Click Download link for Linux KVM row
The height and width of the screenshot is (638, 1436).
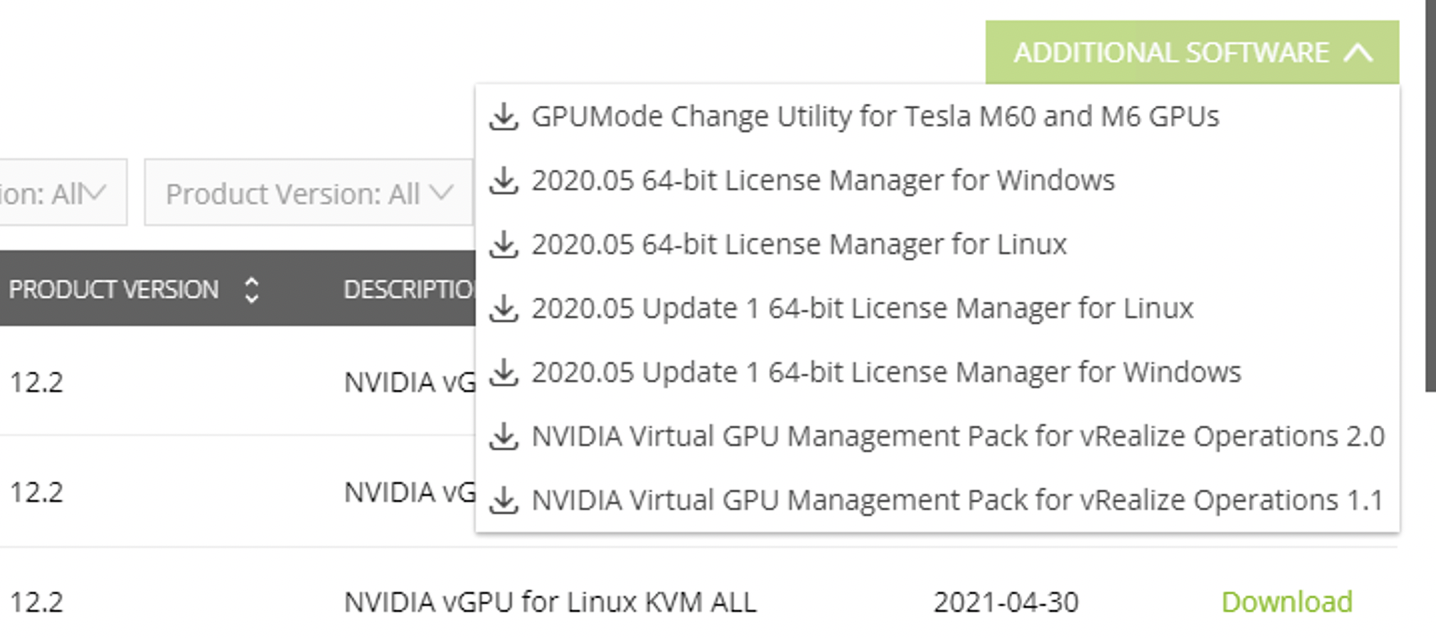coord(1287,602)
